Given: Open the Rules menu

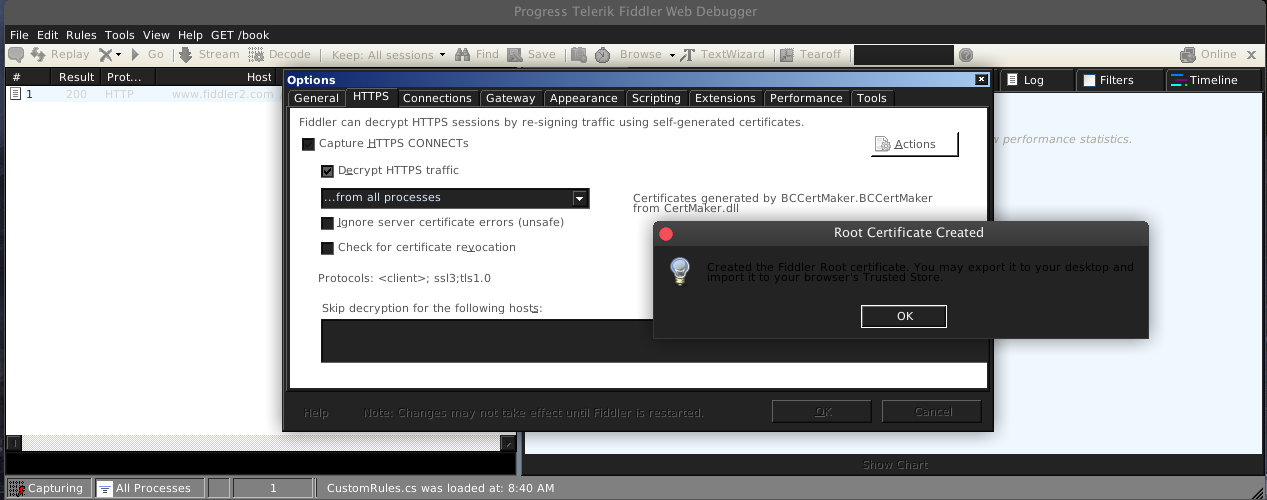Looking at the screenshot, I should 81,35.
